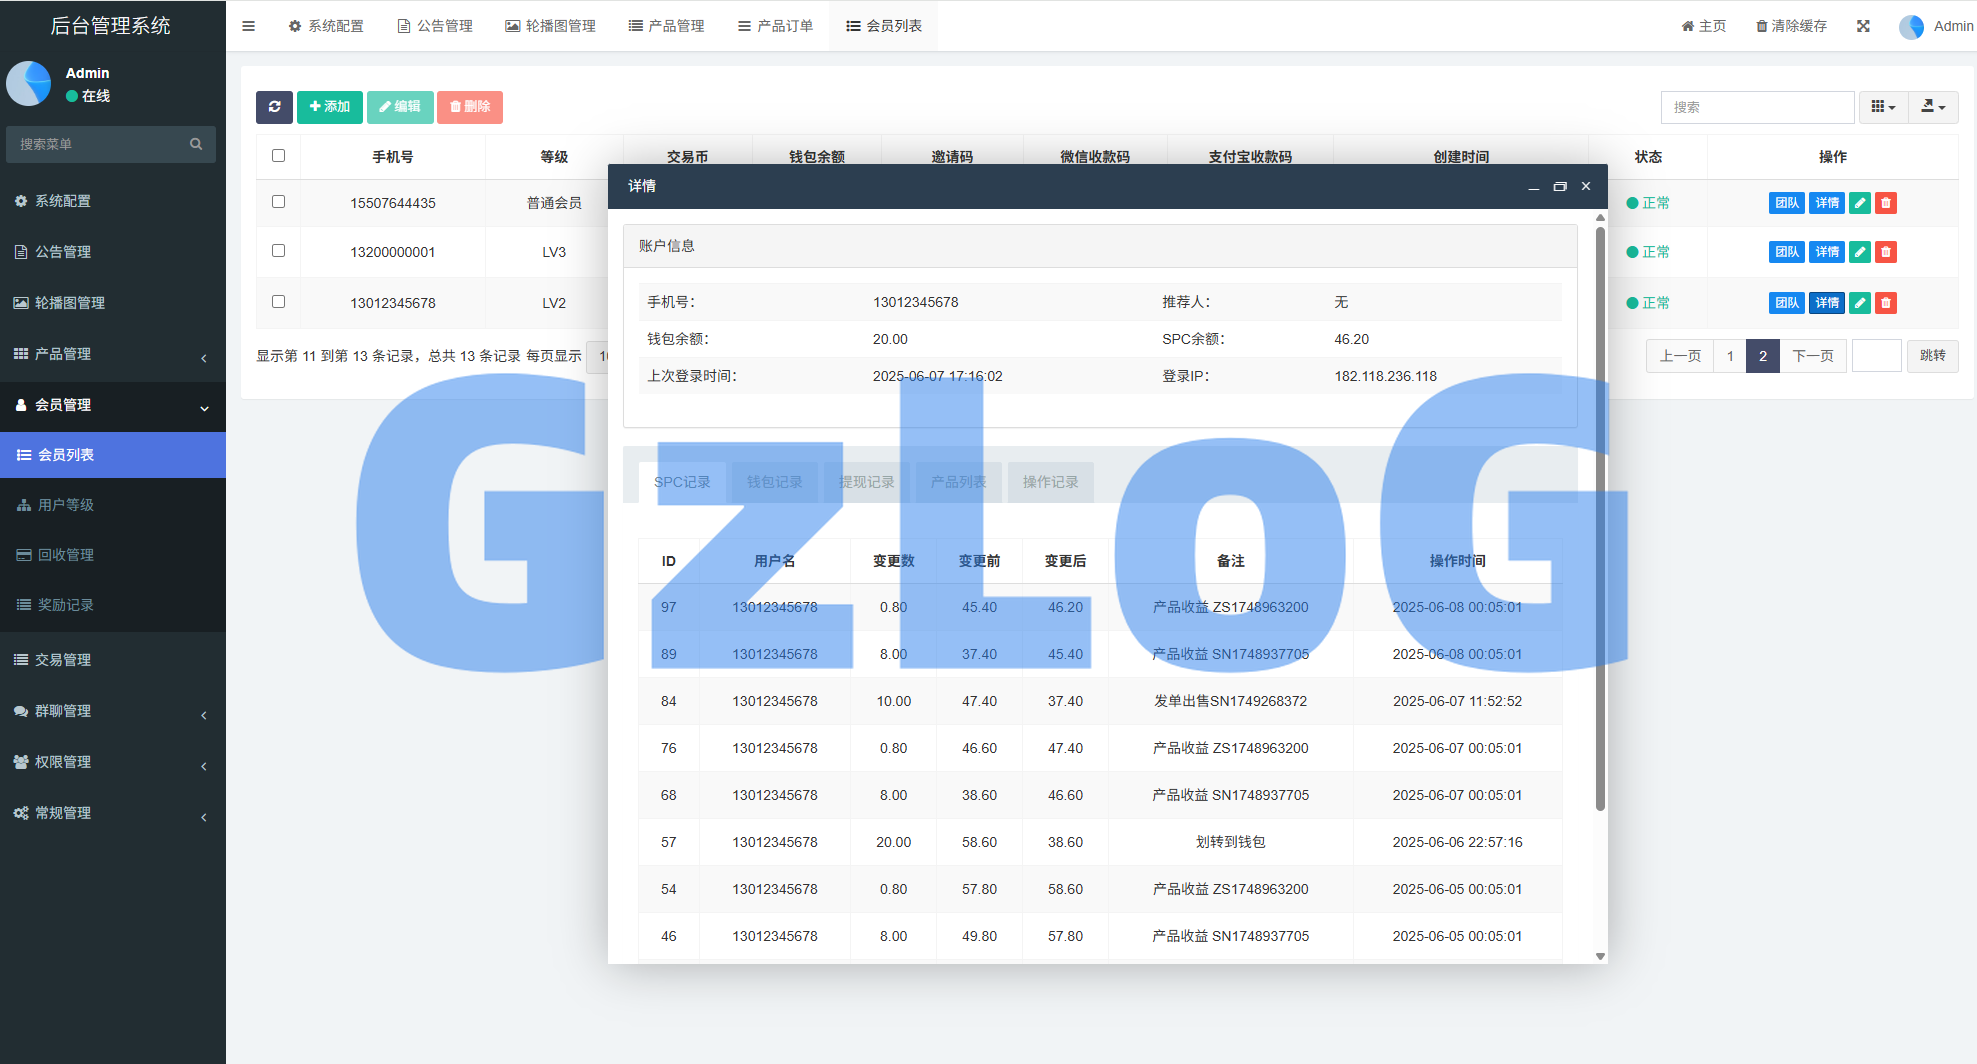The height and width of the screenshot is (1064, 1977).
Task: Click the fullscreen expand icon in header
Action: click(x=1863, y=26)
